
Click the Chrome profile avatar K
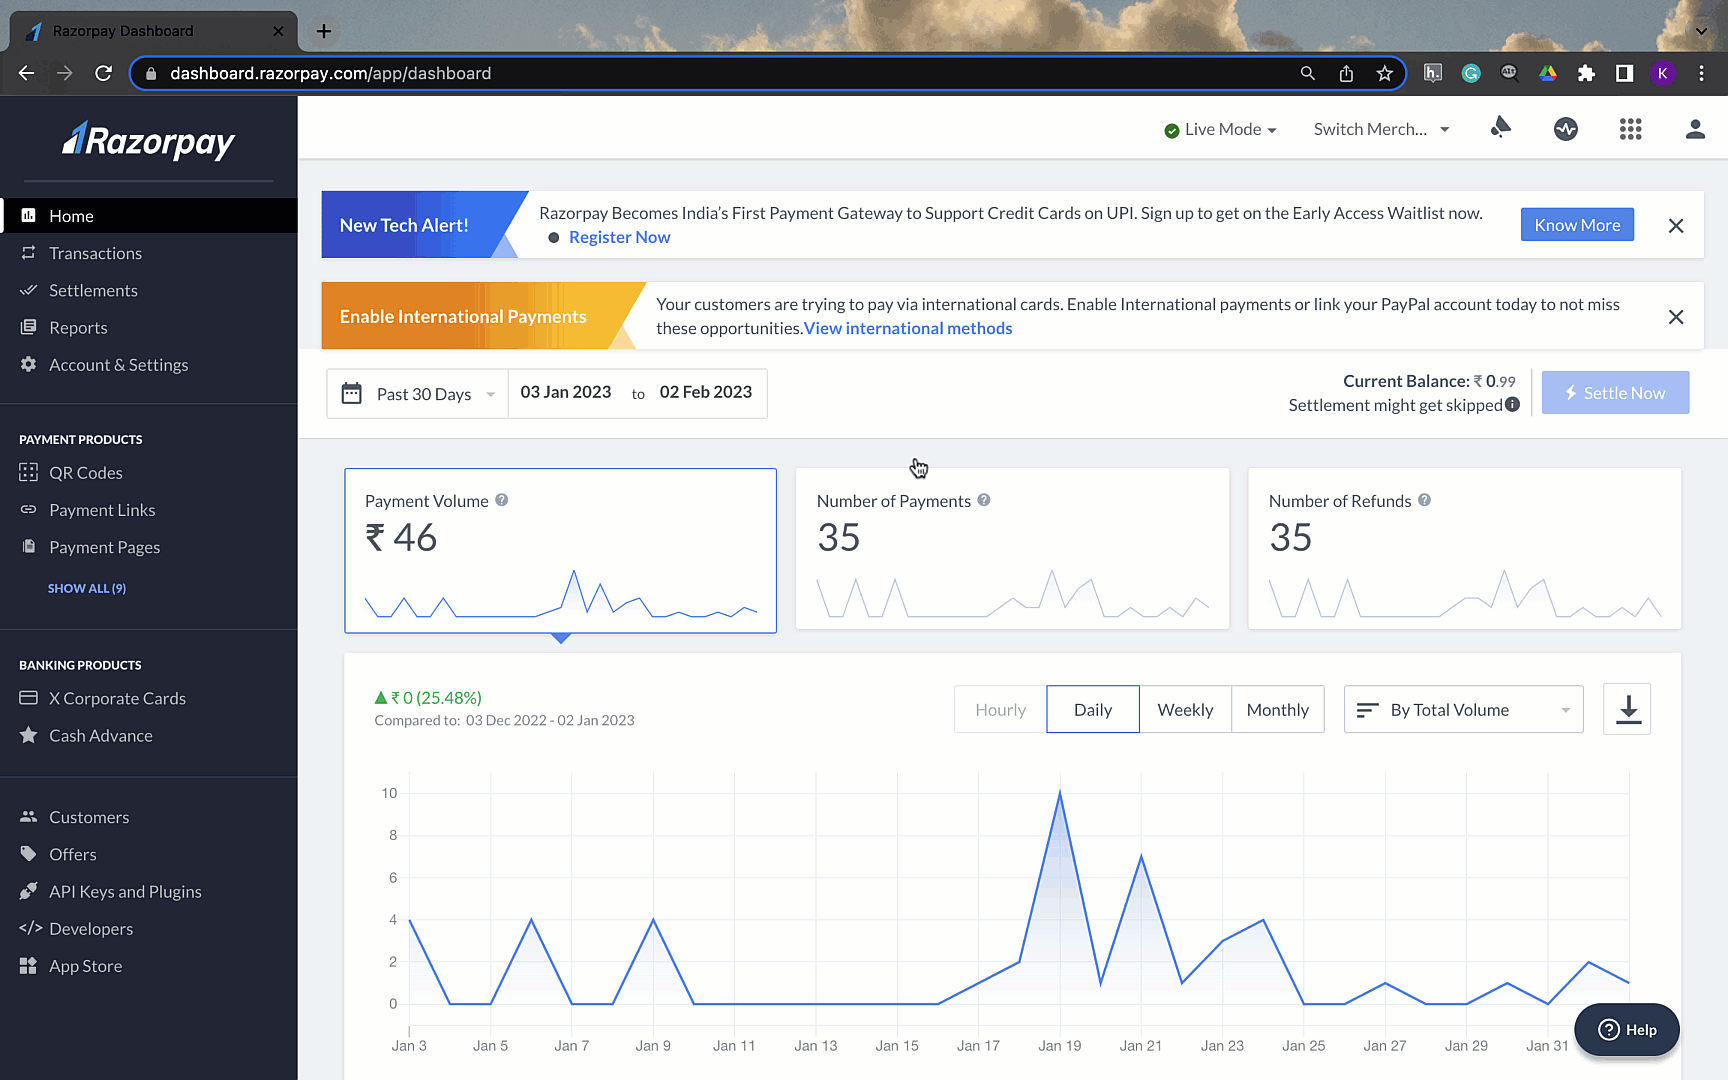1662,73
